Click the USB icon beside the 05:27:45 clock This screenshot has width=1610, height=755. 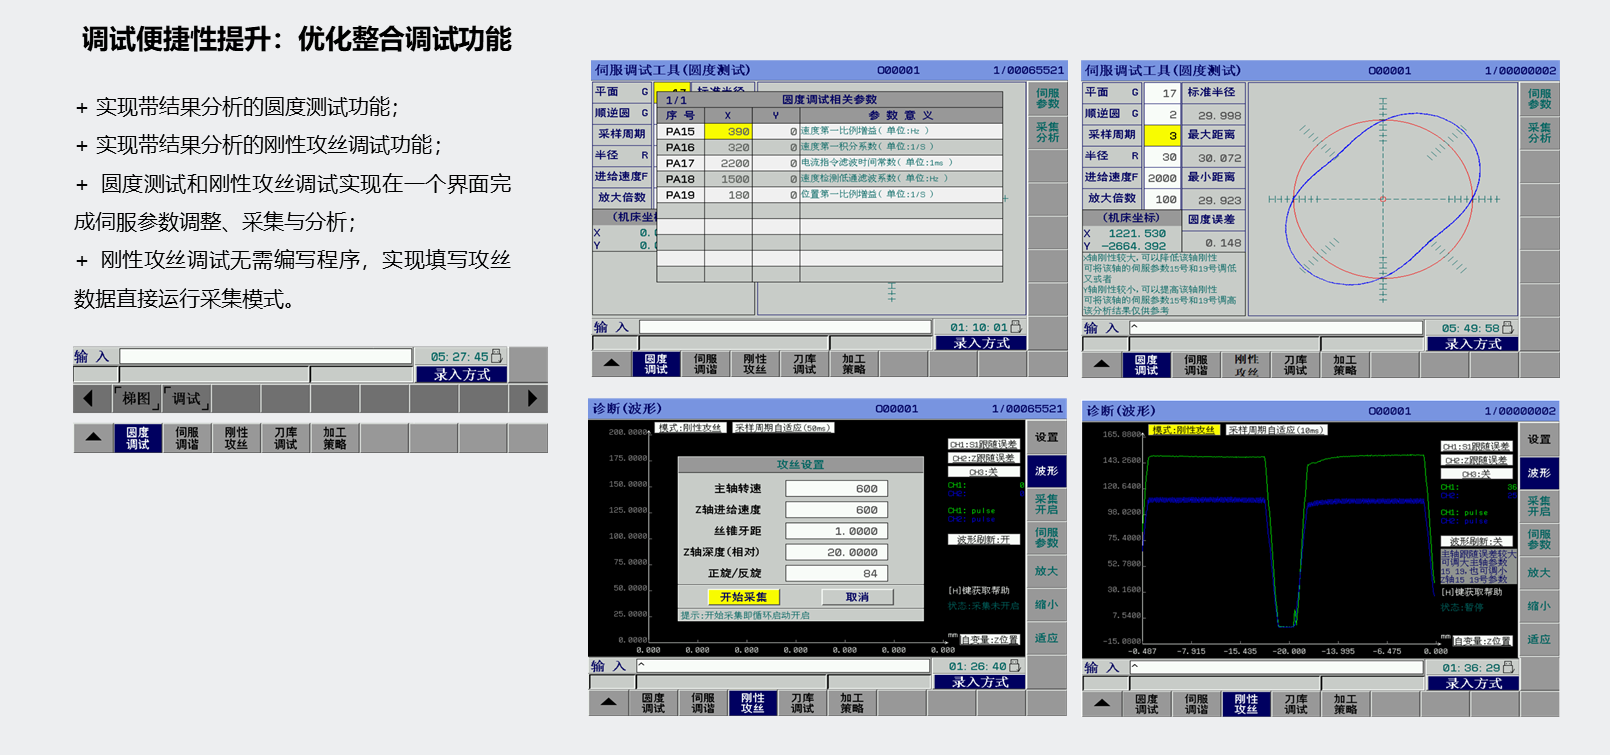[496, 356]
